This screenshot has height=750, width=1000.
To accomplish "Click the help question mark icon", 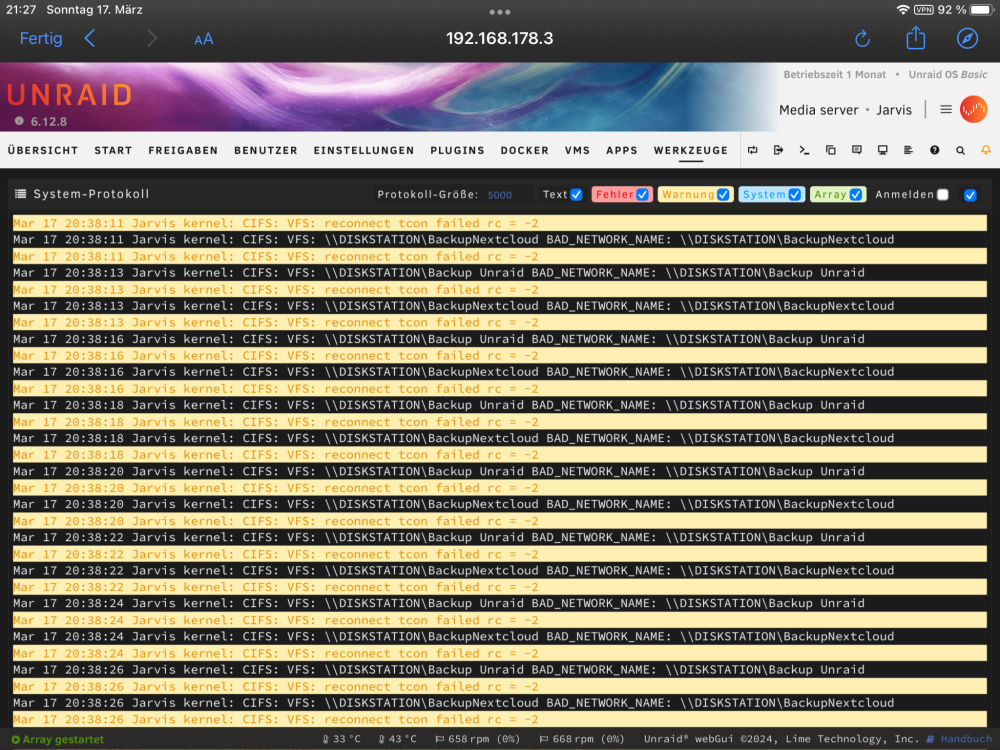I will coord(934,150).
